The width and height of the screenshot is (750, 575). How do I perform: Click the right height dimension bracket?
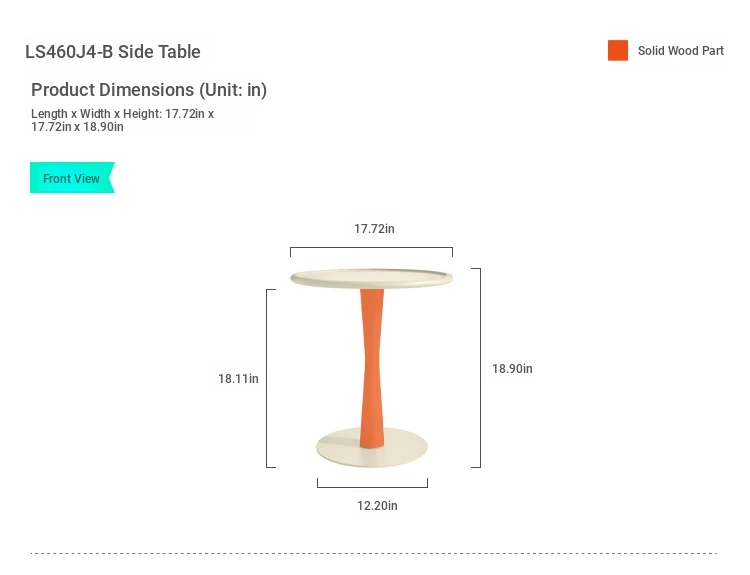[476, 368]
